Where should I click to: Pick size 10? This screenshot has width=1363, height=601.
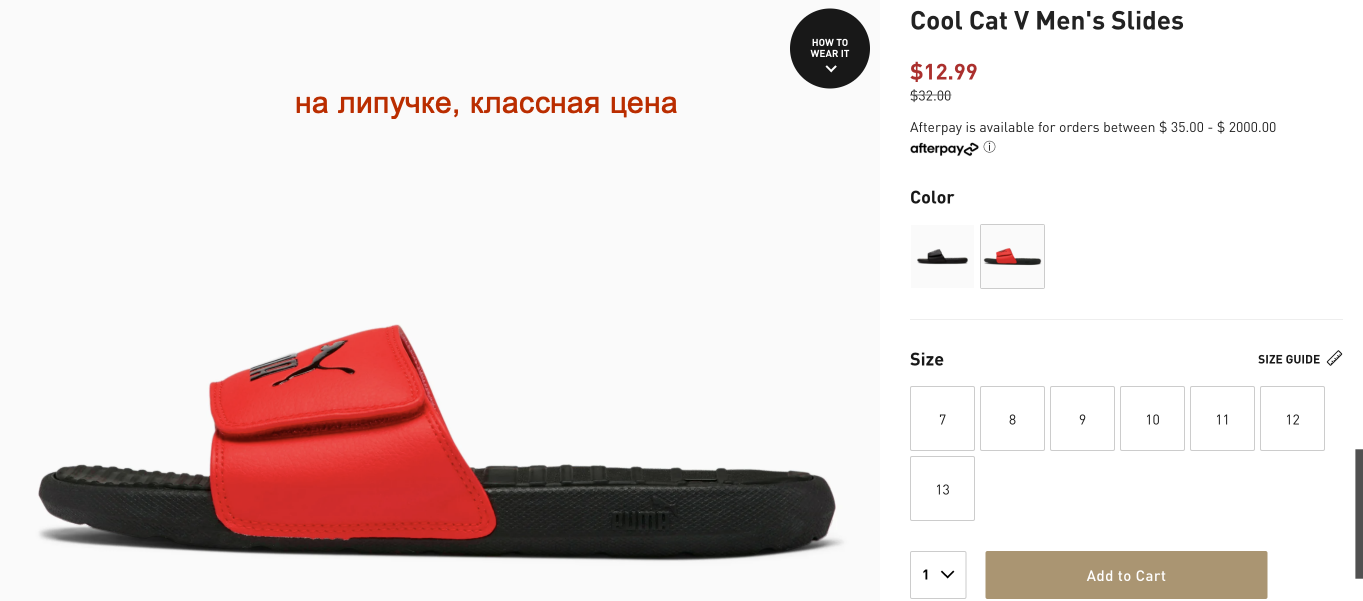click(x=1152, y=419)
